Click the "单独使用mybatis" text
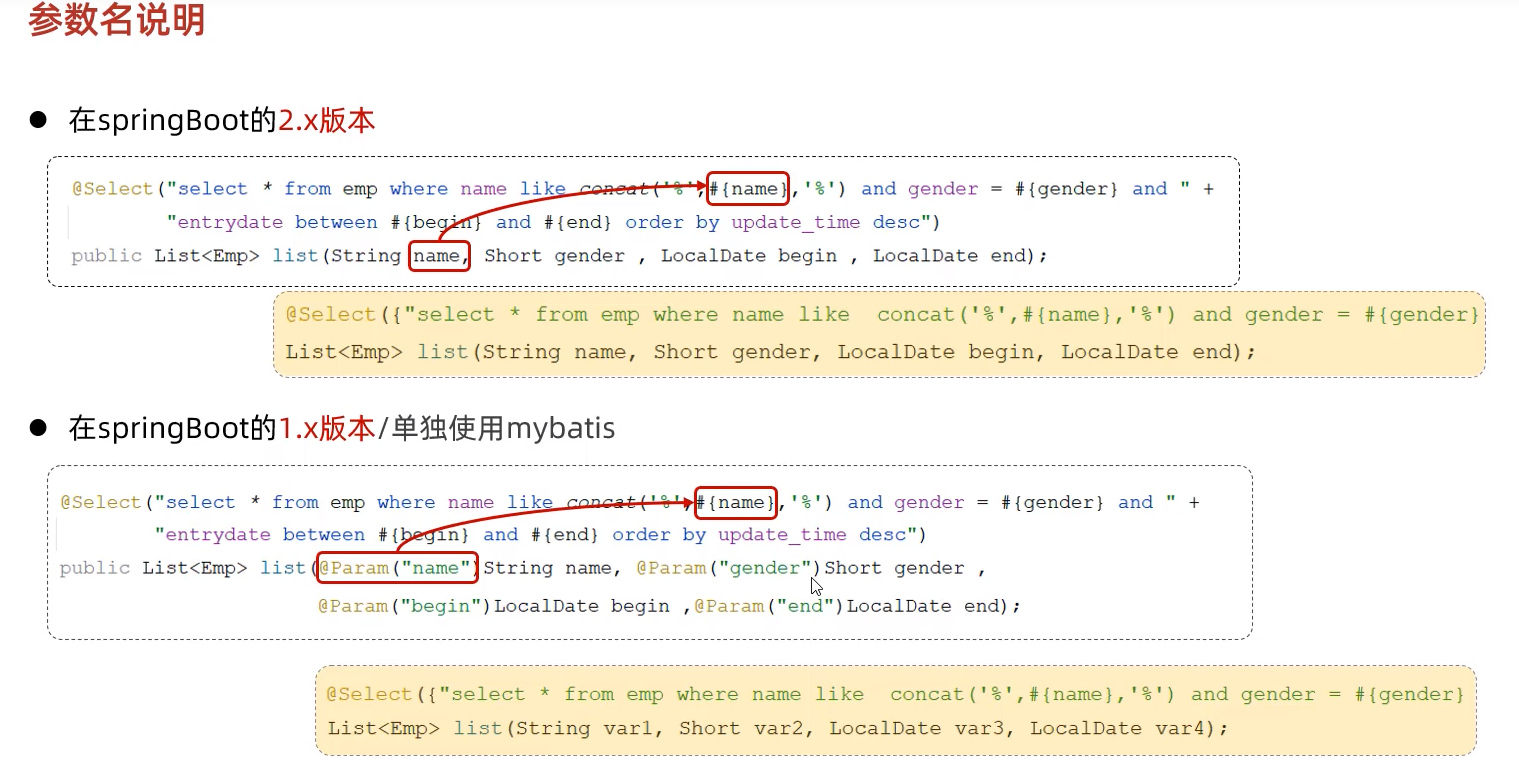 503,429
